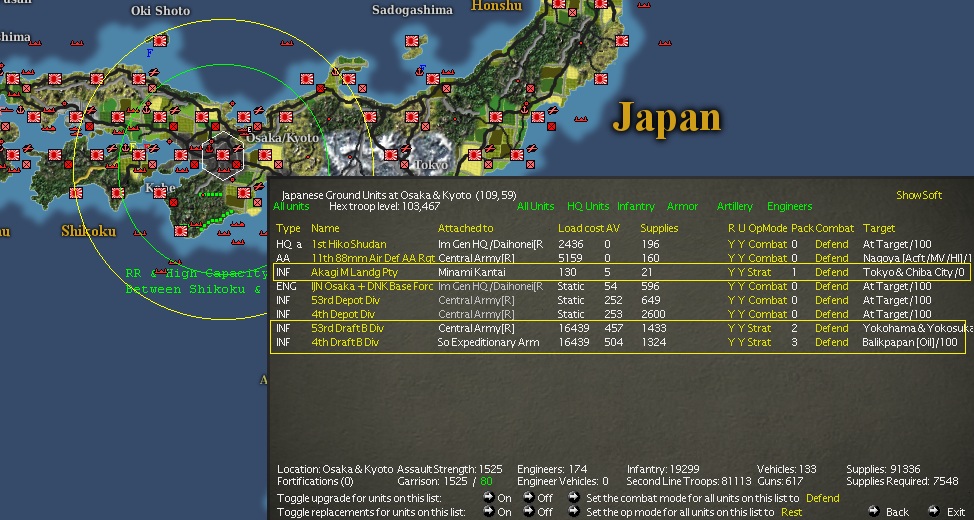Sort by Pack column header

click(802, 229)
